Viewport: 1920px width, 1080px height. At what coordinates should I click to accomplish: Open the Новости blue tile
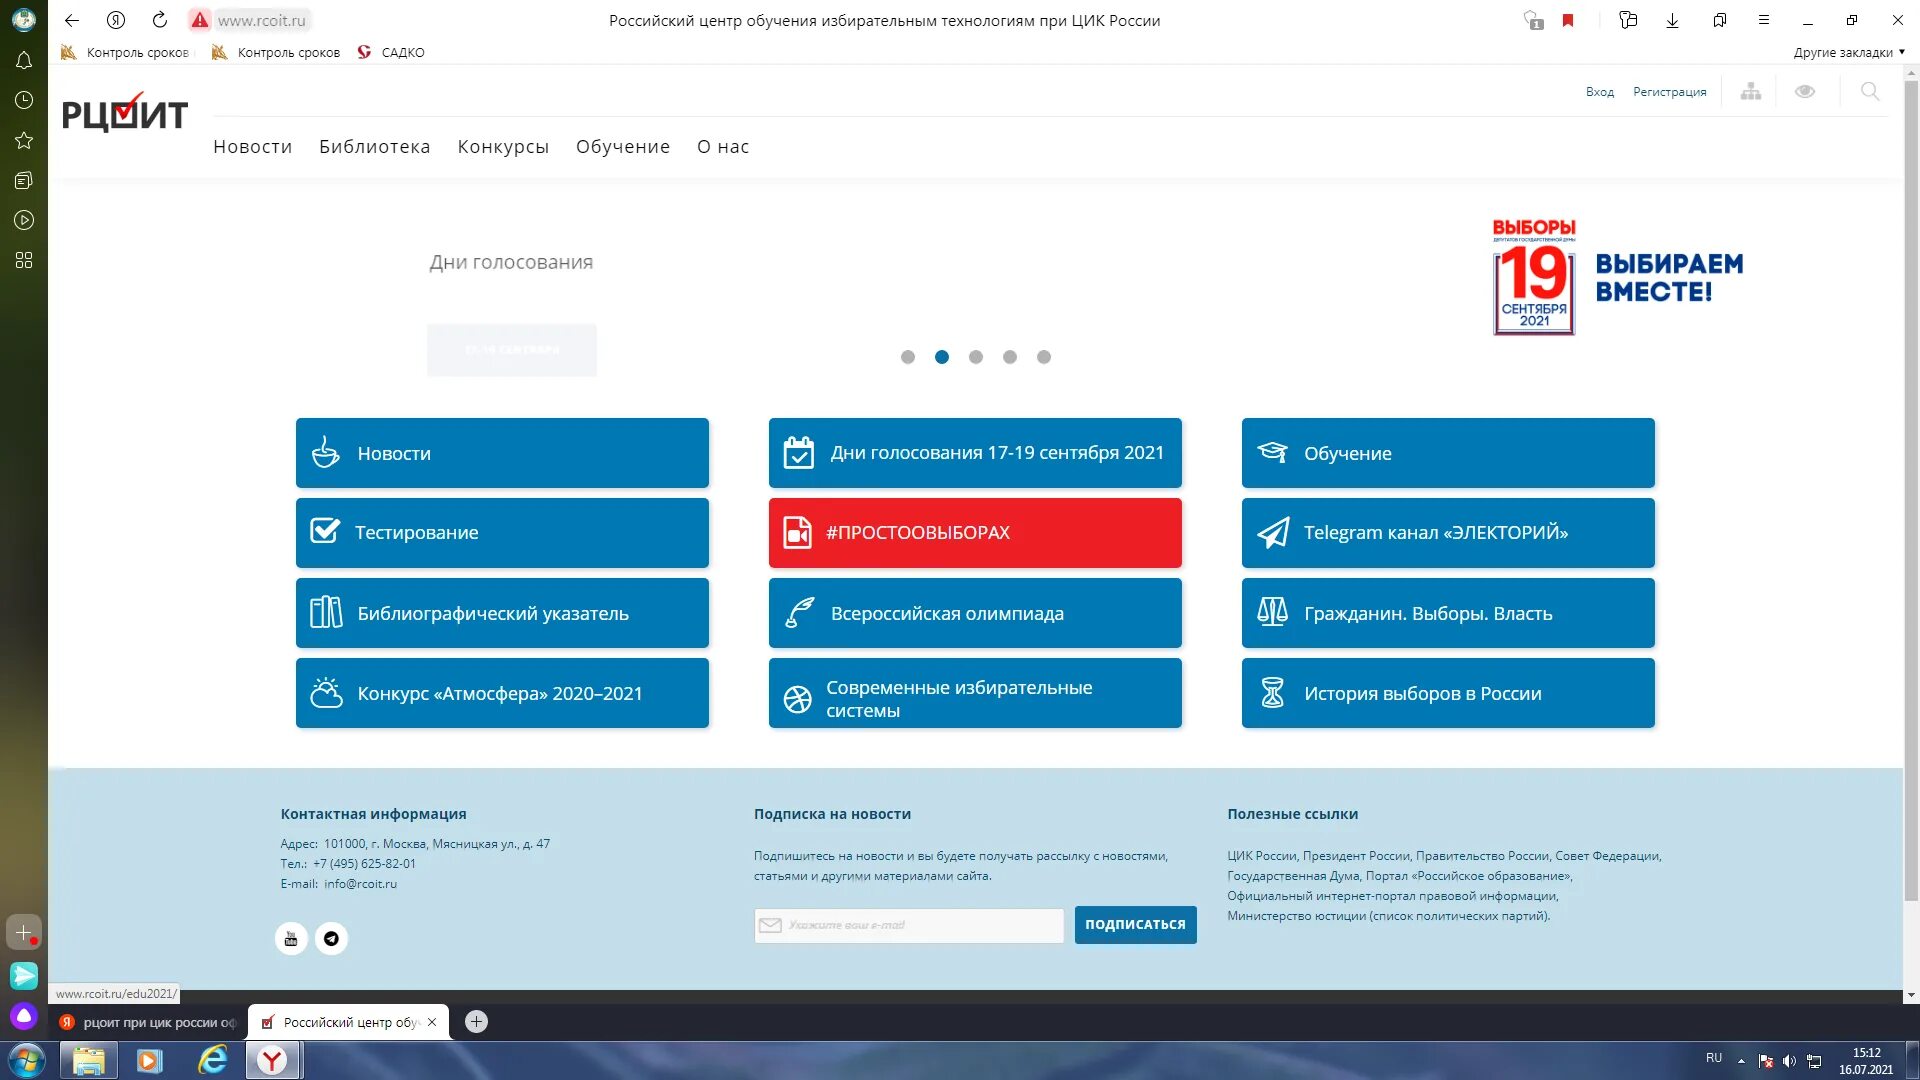click(502, 453)
